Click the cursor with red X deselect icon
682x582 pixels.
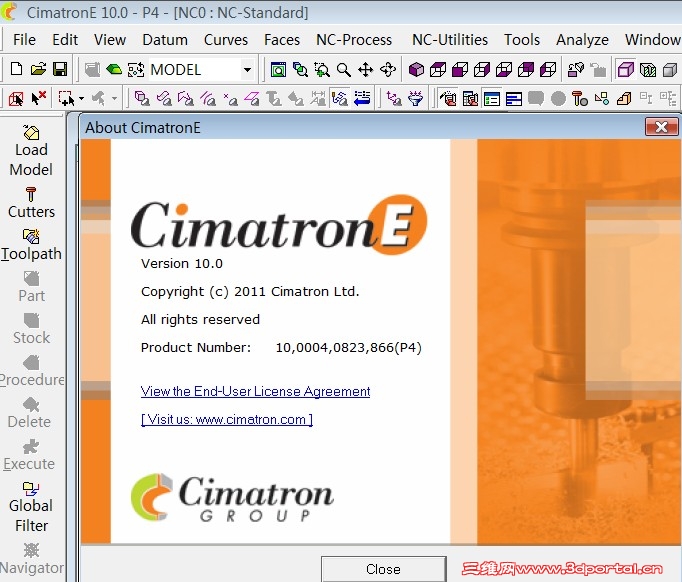point(39,98)
